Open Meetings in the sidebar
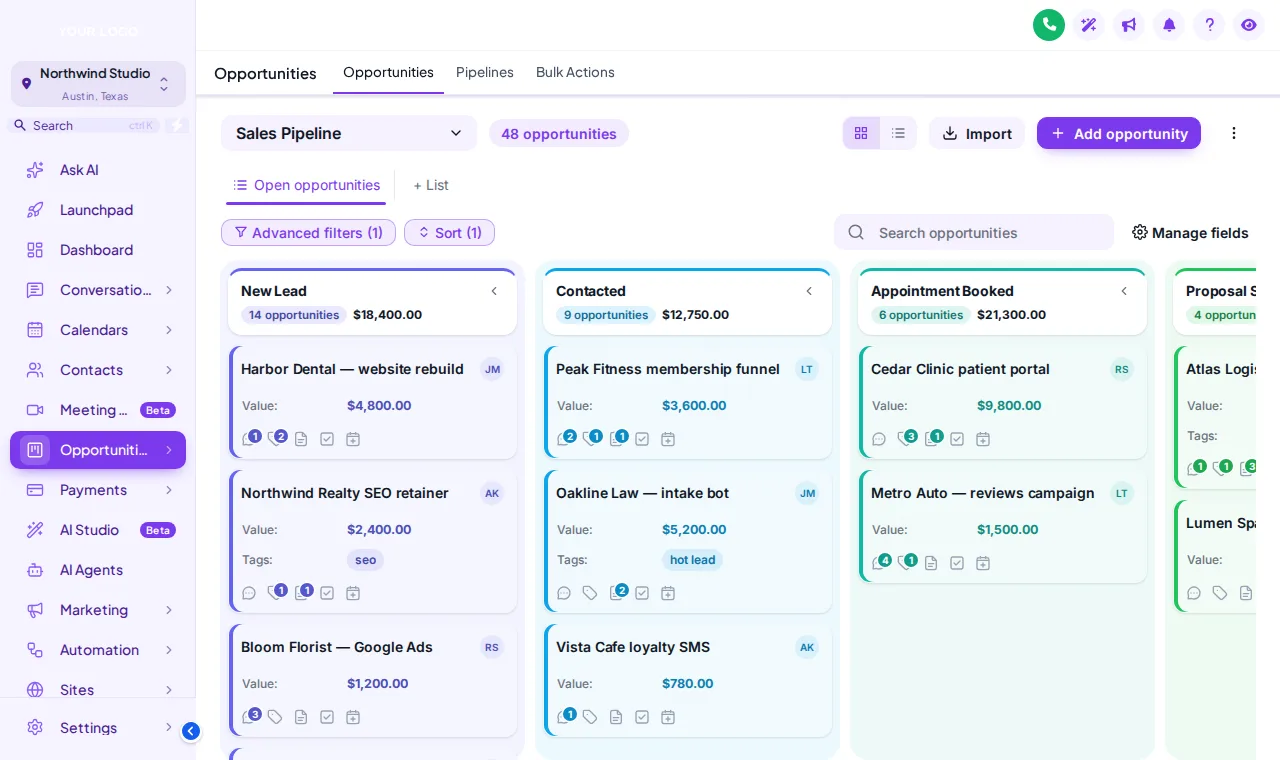This screenshot has height=760, width=1280. pos(98,410)
